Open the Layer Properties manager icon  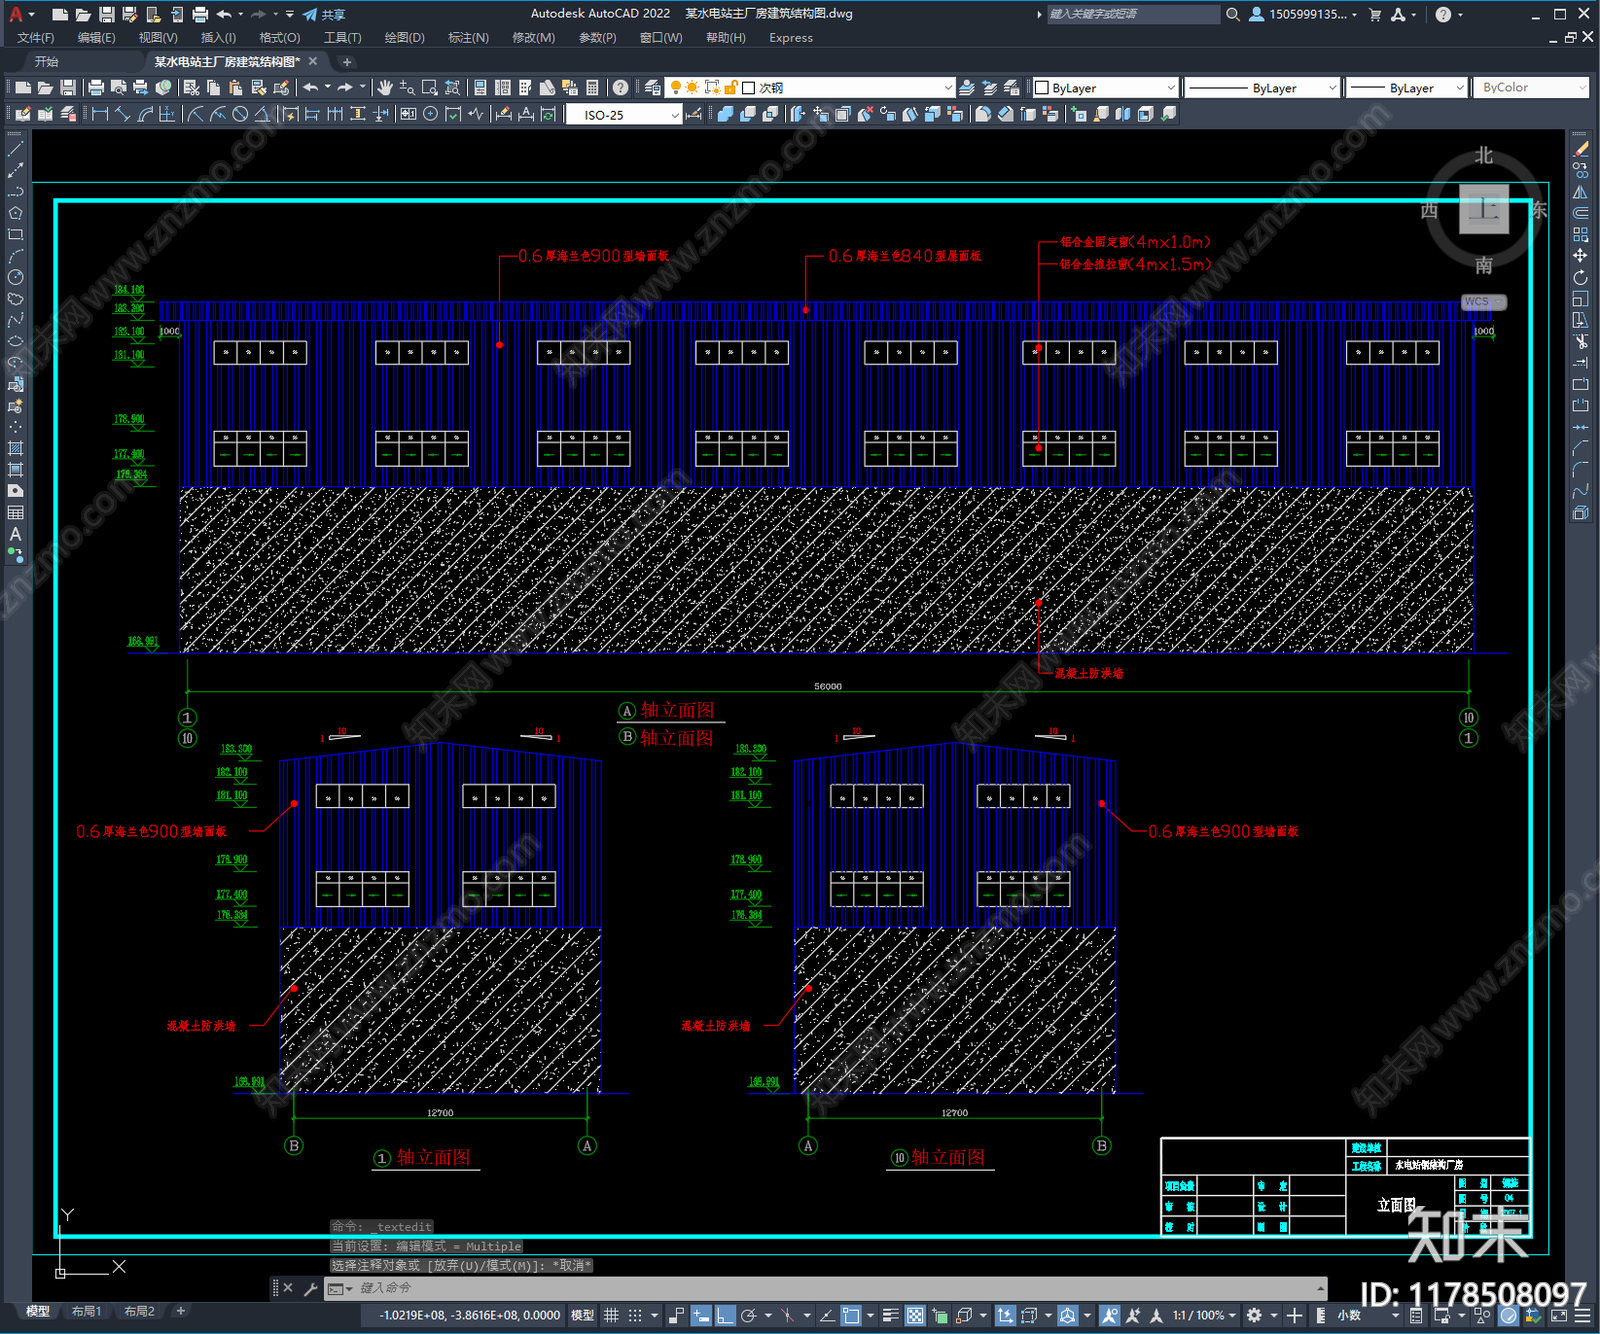(653, 88)
